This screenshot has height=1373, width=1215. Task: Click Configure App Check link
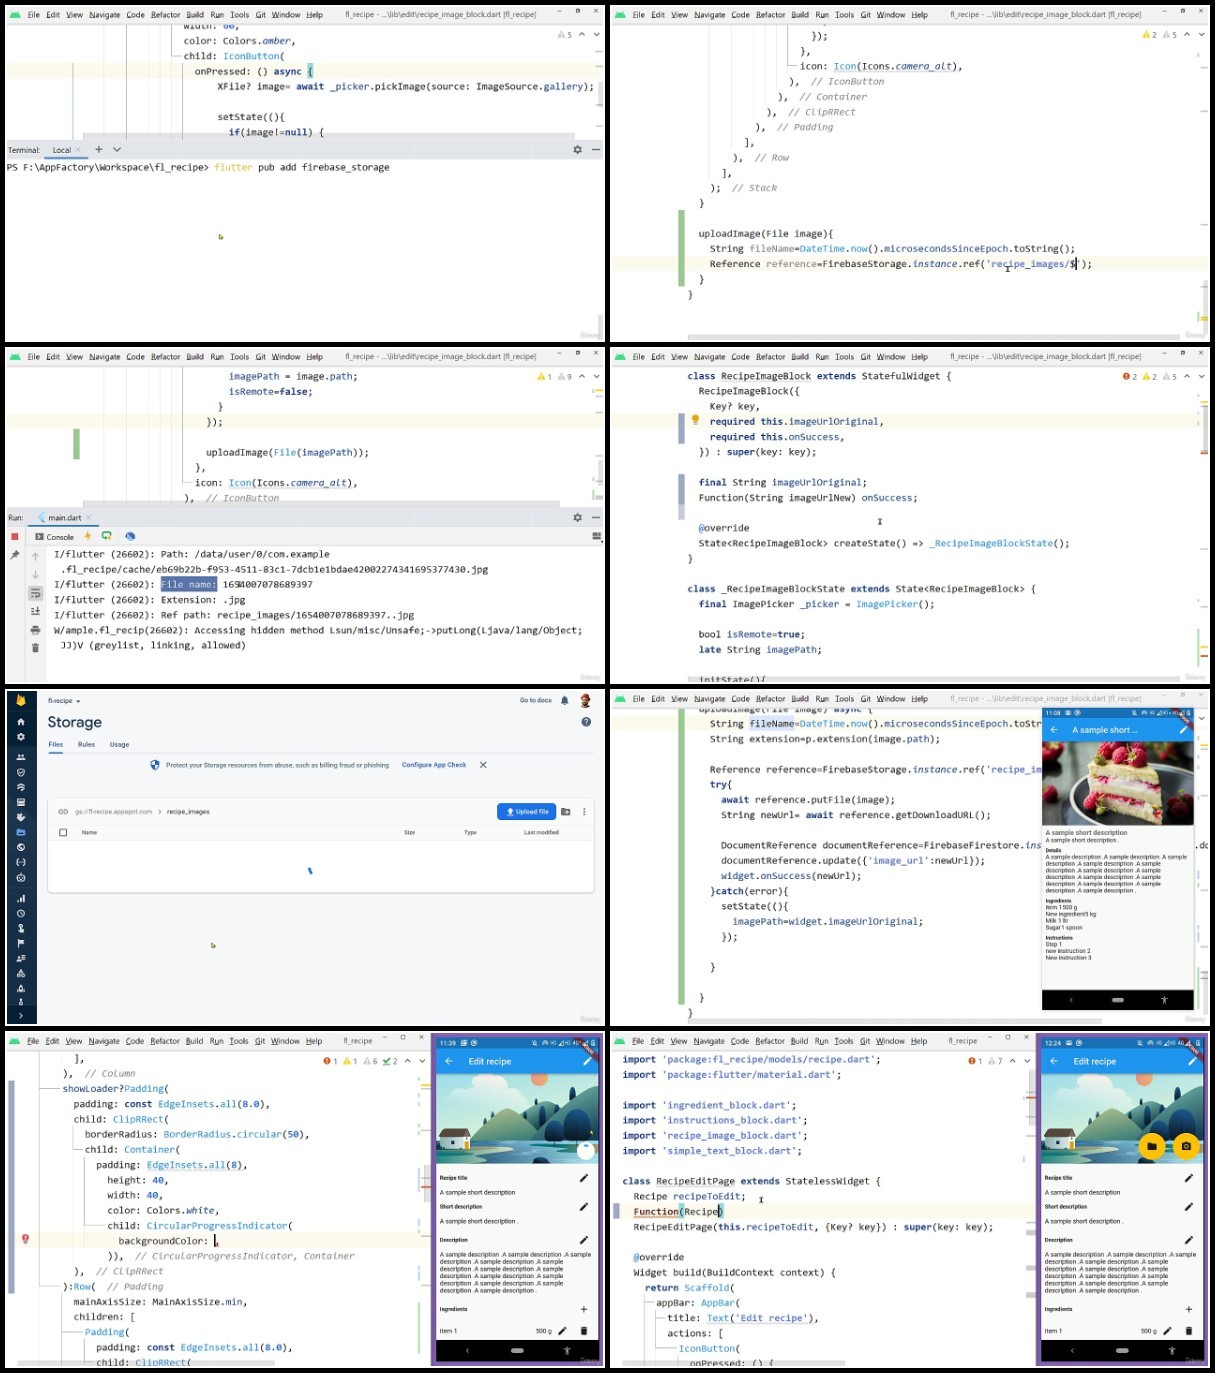pyautogui.click(x=434, y=765)
